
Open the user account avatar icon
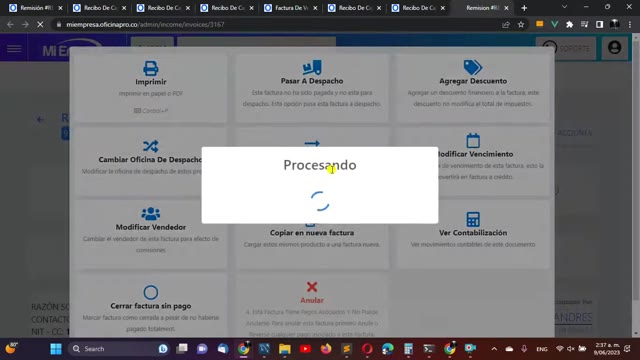[x=614, y=48]
